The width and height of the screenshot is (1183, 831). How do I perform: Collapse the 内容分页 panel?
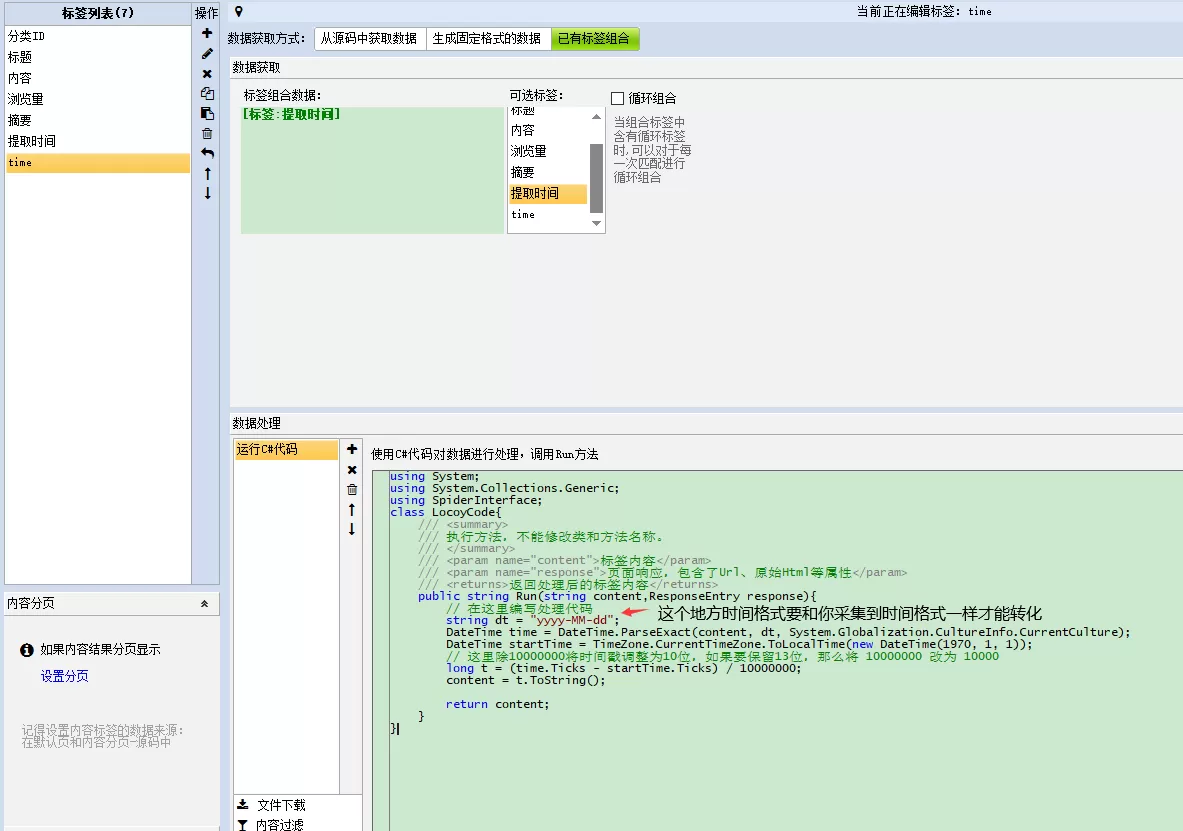click(x=204, y=604)
